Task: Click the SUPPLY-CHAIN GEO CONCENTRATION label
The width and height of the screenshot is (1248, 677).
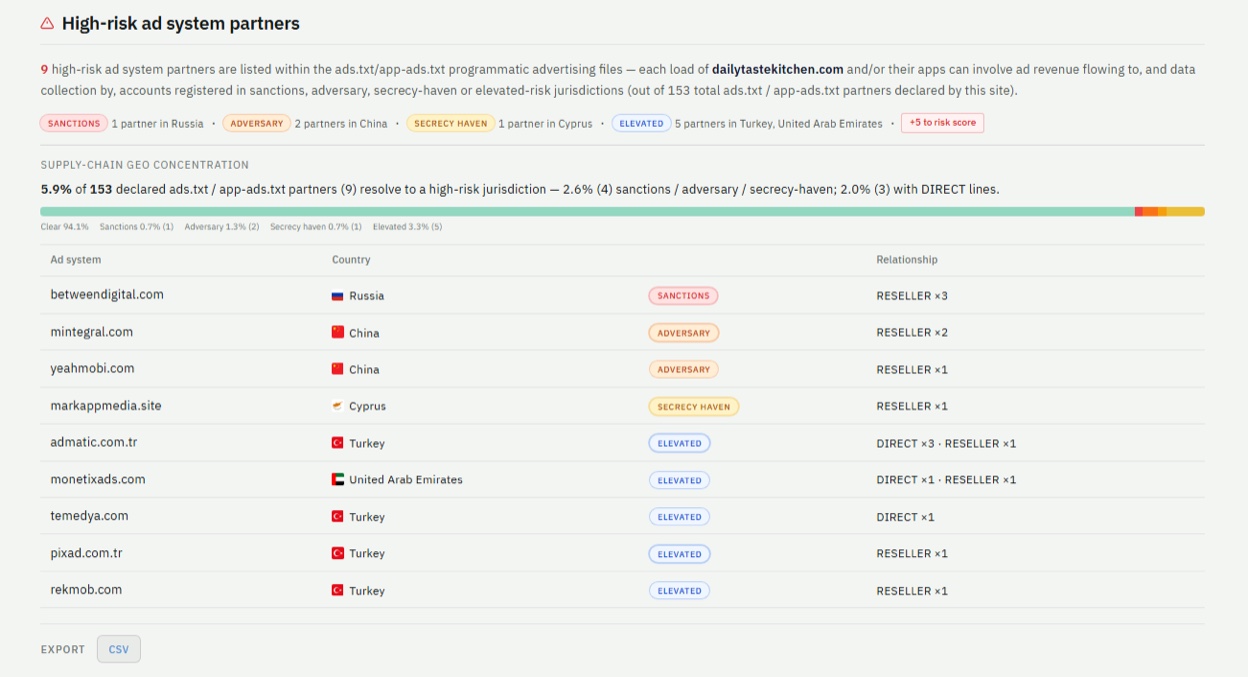Action: (x=145, y=165)
